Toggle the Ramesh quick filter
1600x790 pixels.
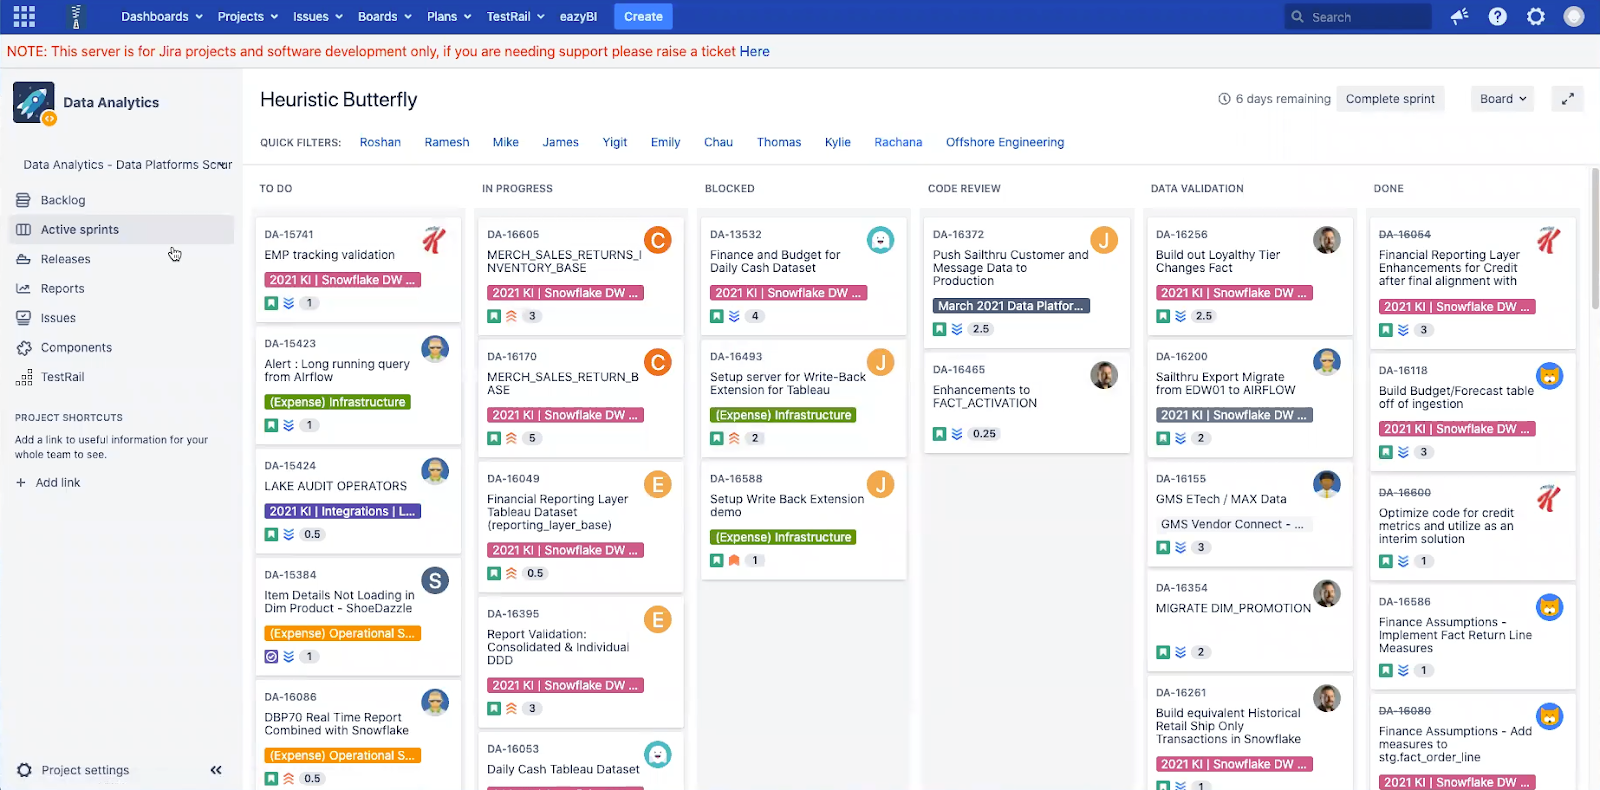click(x=447, y=142)
